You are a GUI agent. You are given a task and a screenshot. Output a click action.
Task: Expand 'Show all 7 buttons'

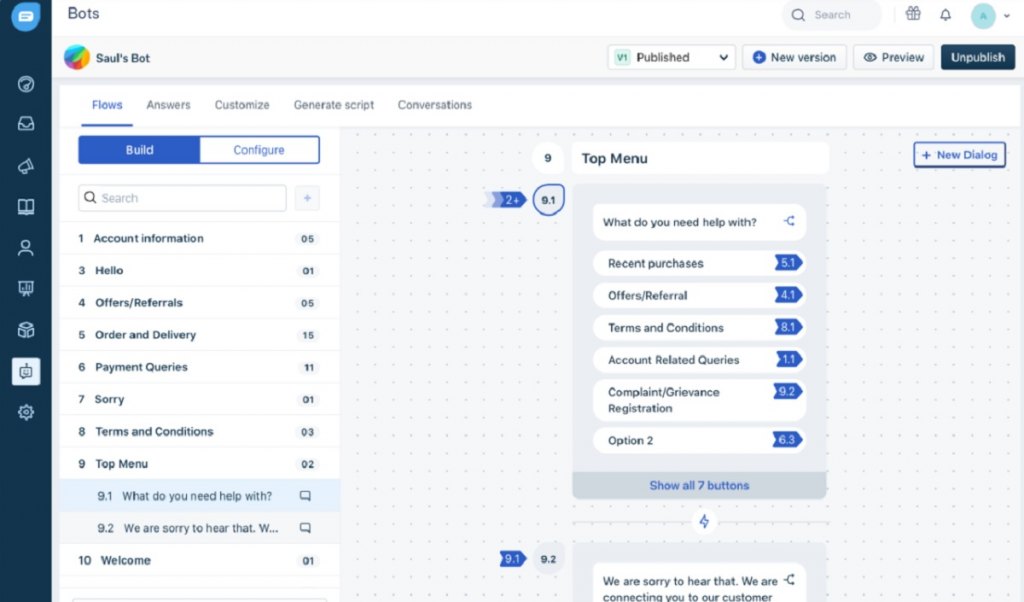click(x=699, y=485)
